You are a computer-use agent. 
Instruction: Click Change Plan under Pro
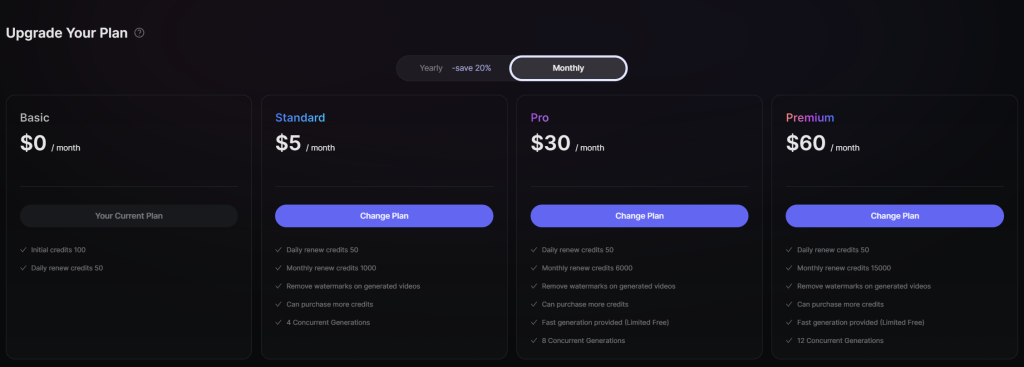pos(639,216)
